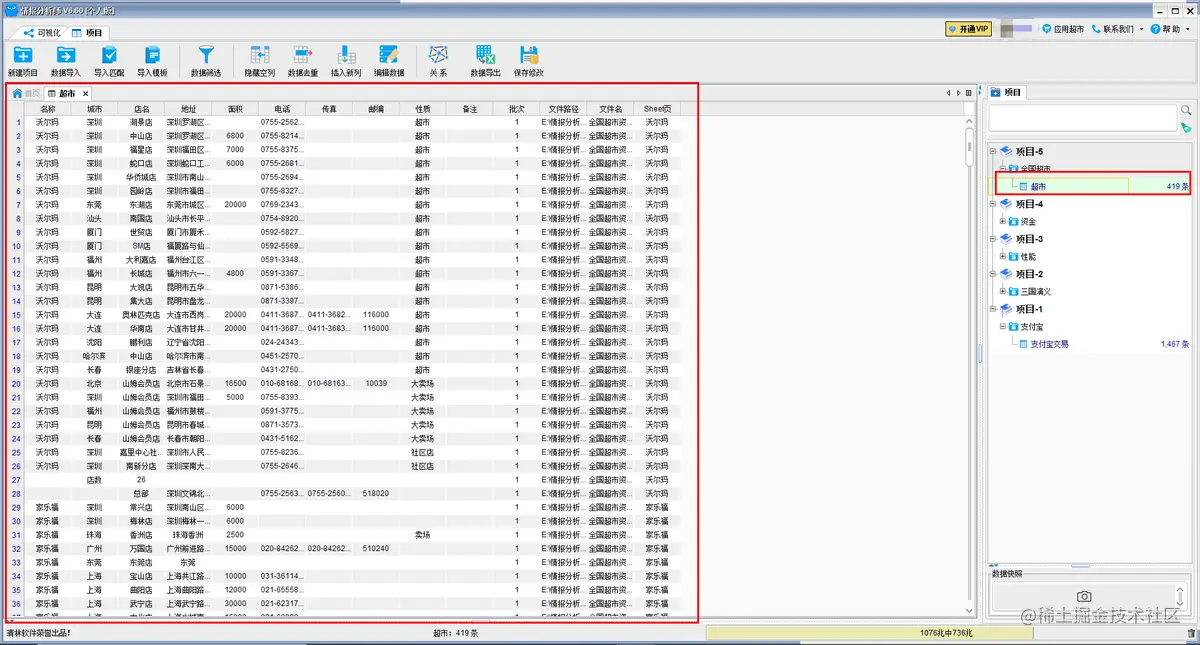Open the 导入模板 tool
Viewport: 1200px width, 645px height.
tap(152, 61)
